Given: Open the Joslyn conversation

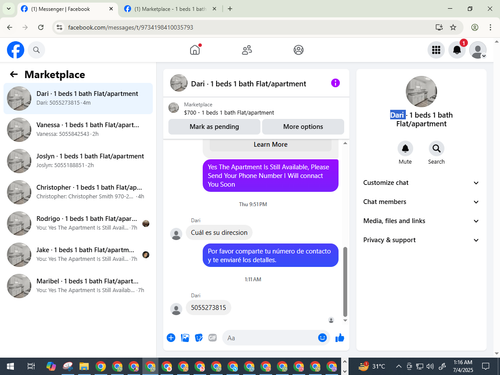Looking at the screenshot, I should [x=78, y=161].
